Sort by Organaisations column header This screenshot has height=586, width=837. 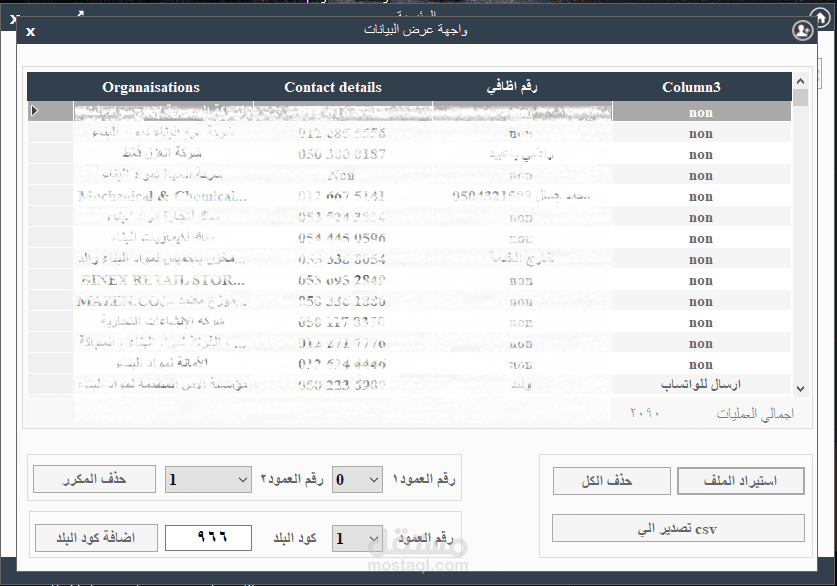point(151,87)
